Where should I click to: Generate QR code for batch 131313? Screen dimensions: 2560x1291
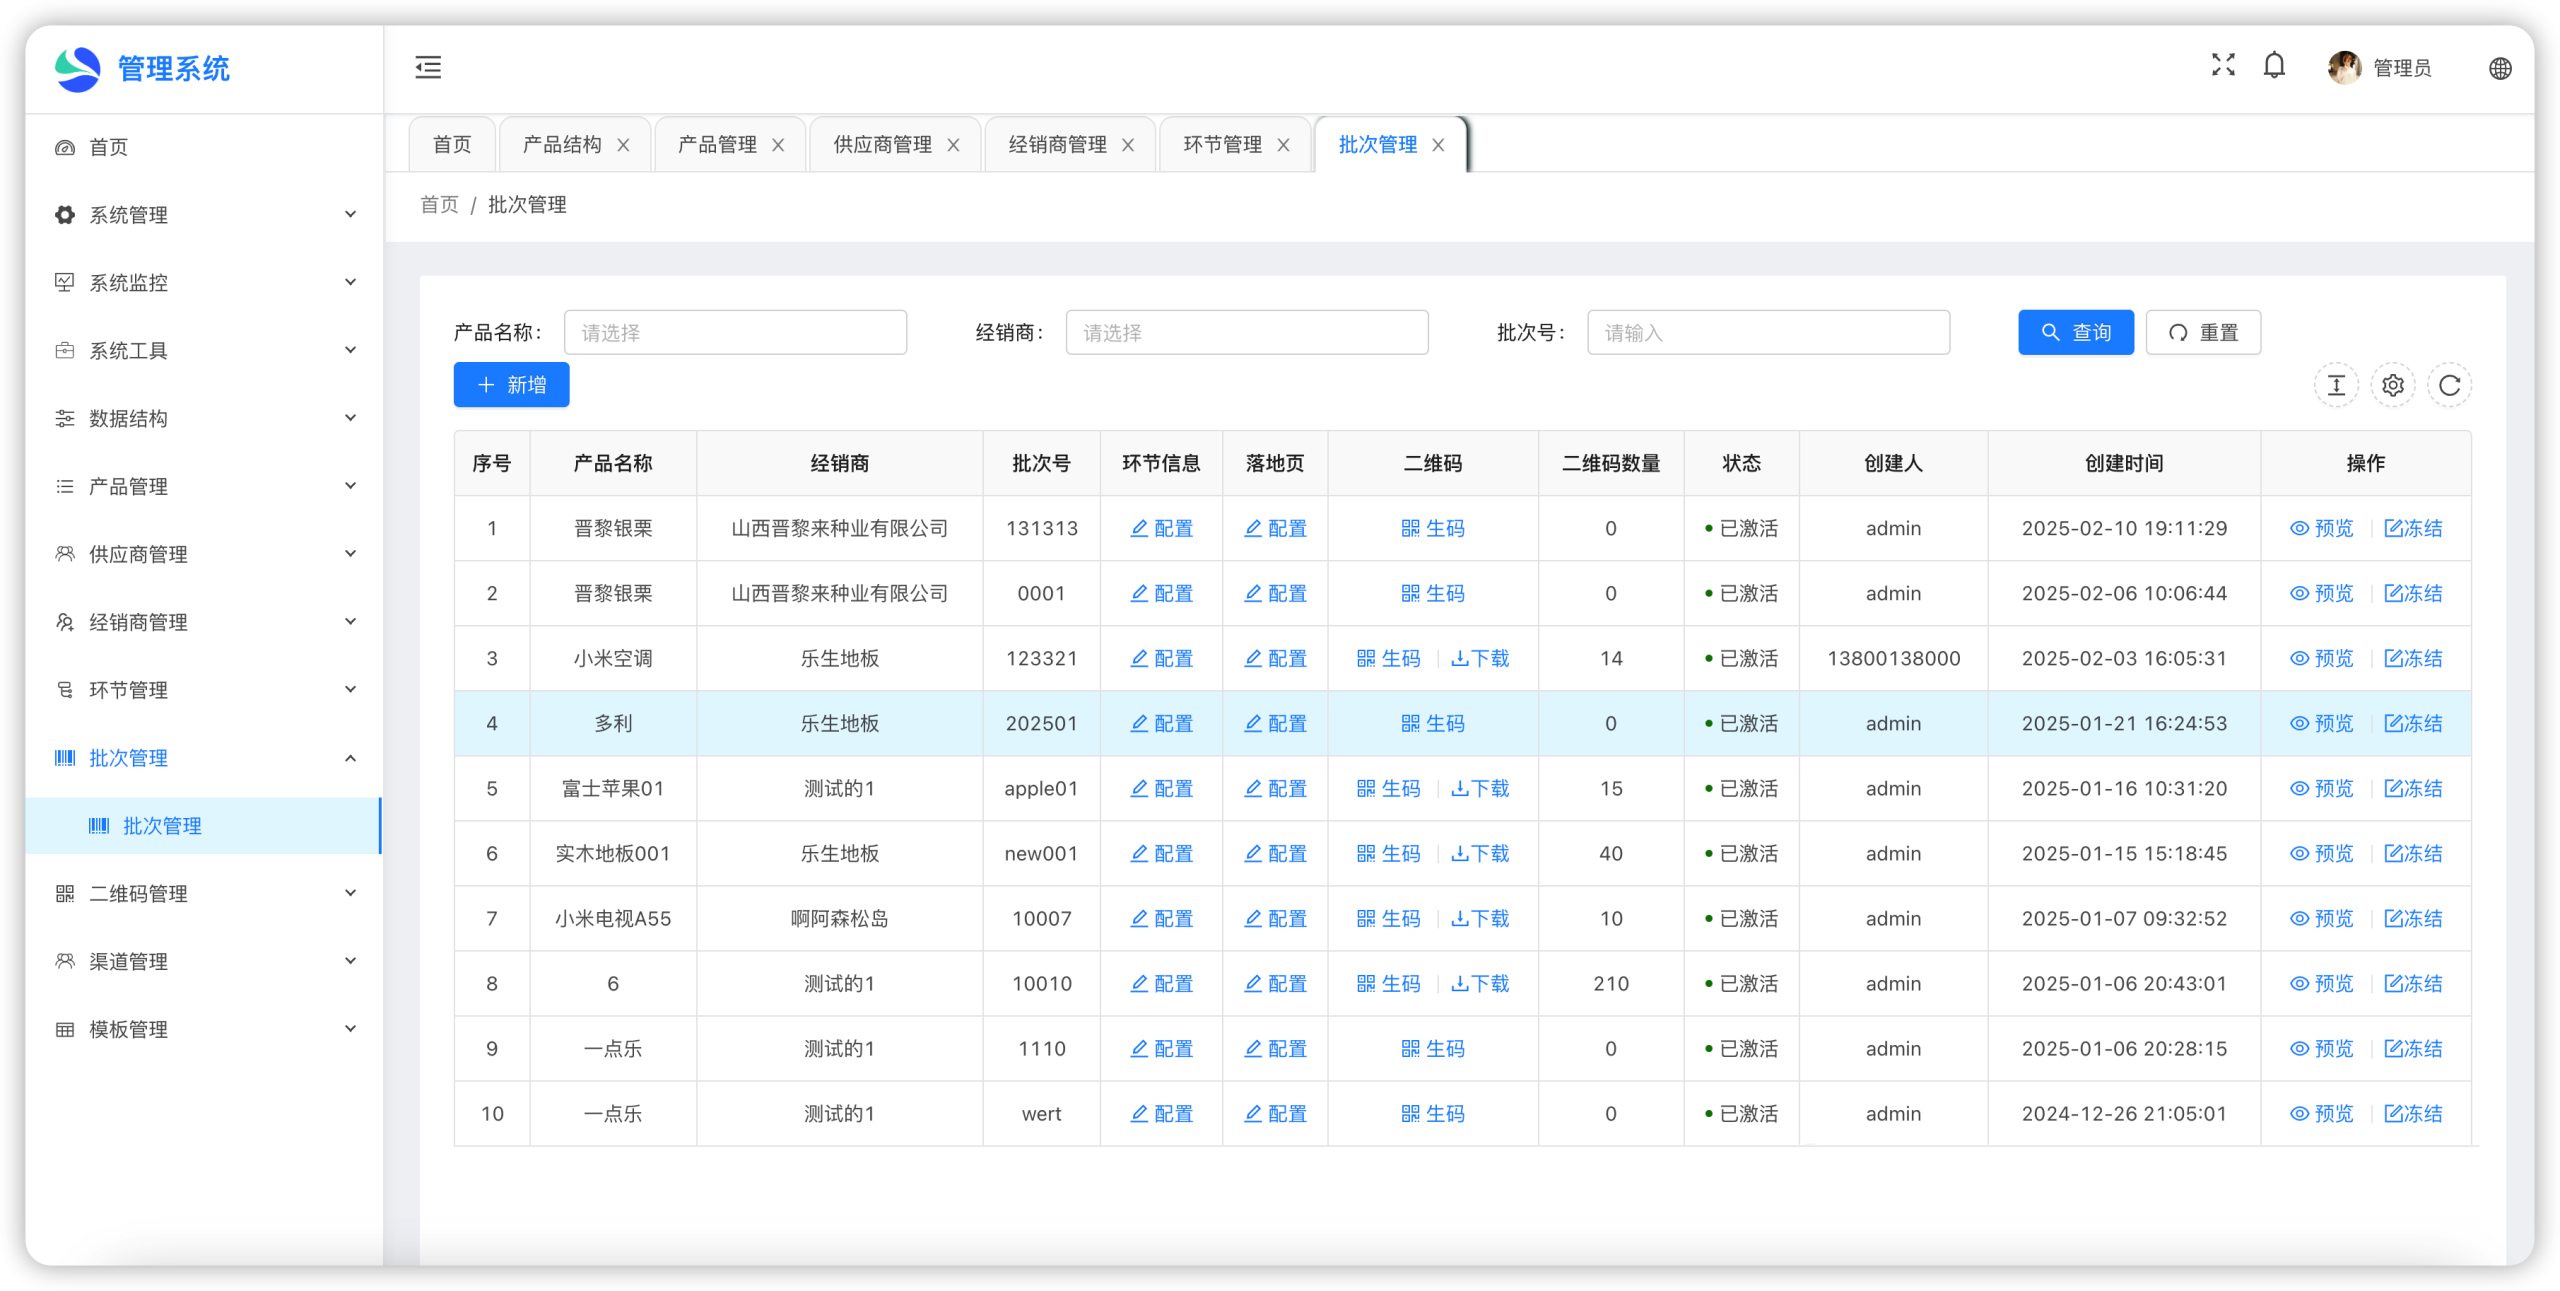pos(1433,528)
